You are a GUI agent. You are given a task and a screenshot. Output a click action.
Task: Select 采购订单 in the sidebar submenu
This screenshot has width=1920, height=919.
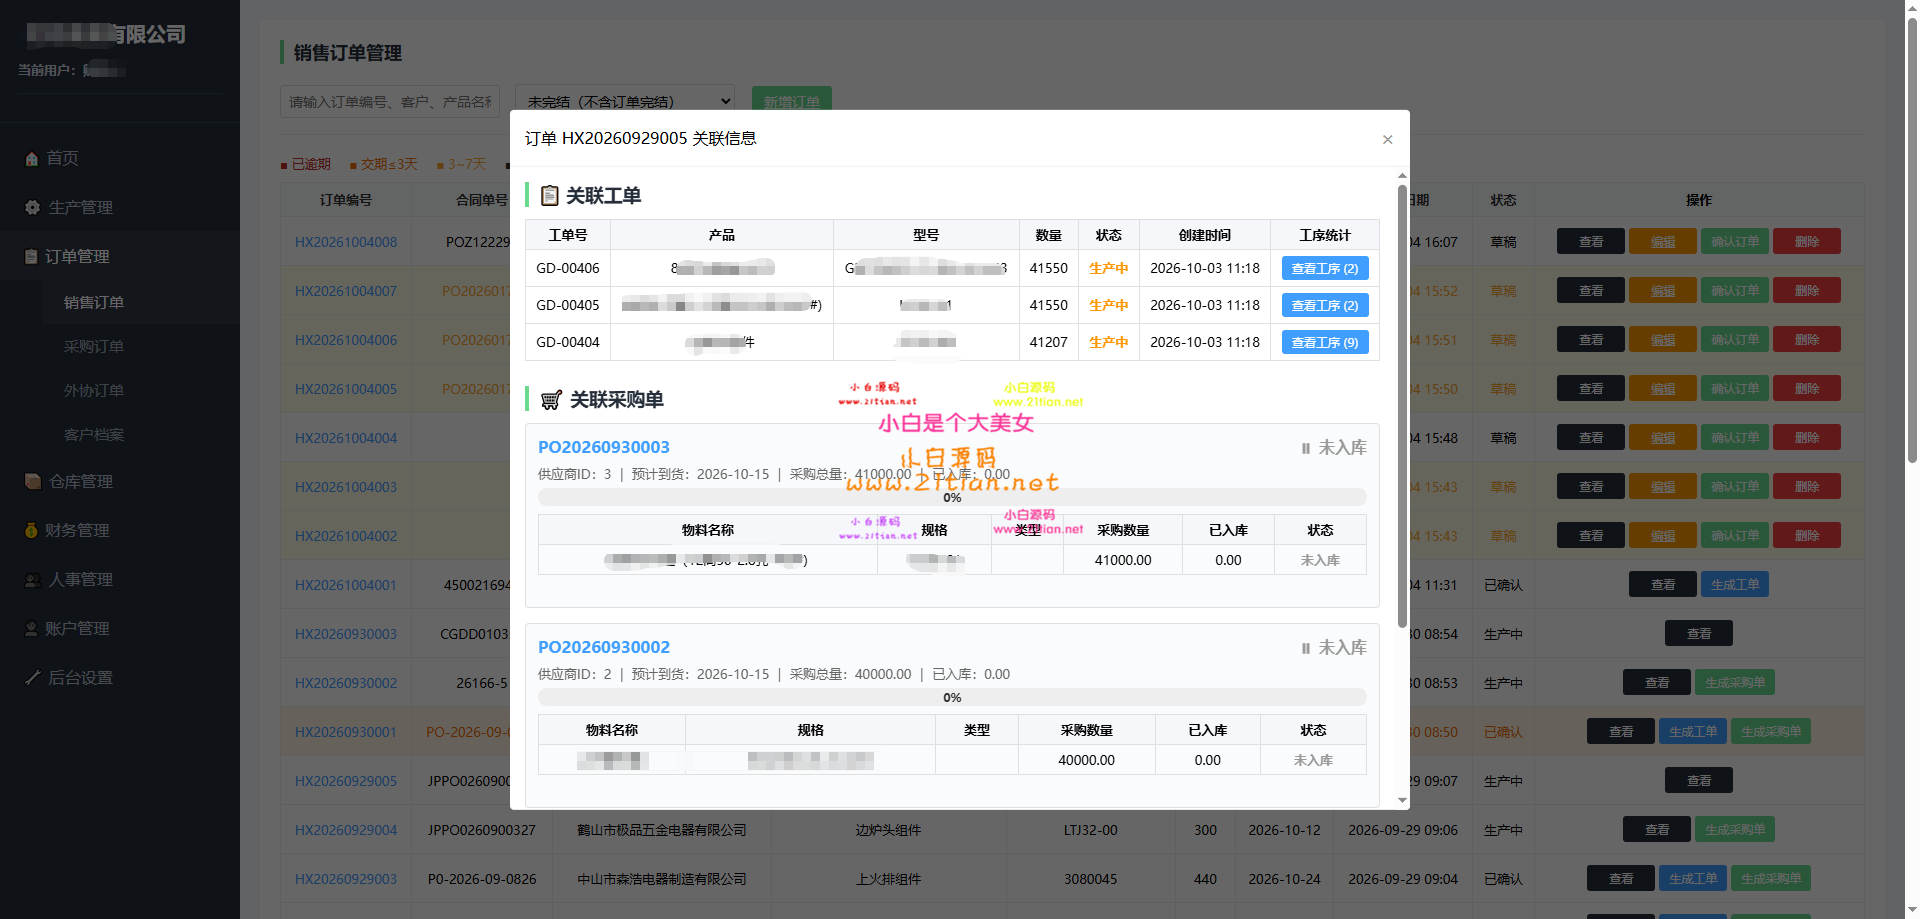[94, 346]
